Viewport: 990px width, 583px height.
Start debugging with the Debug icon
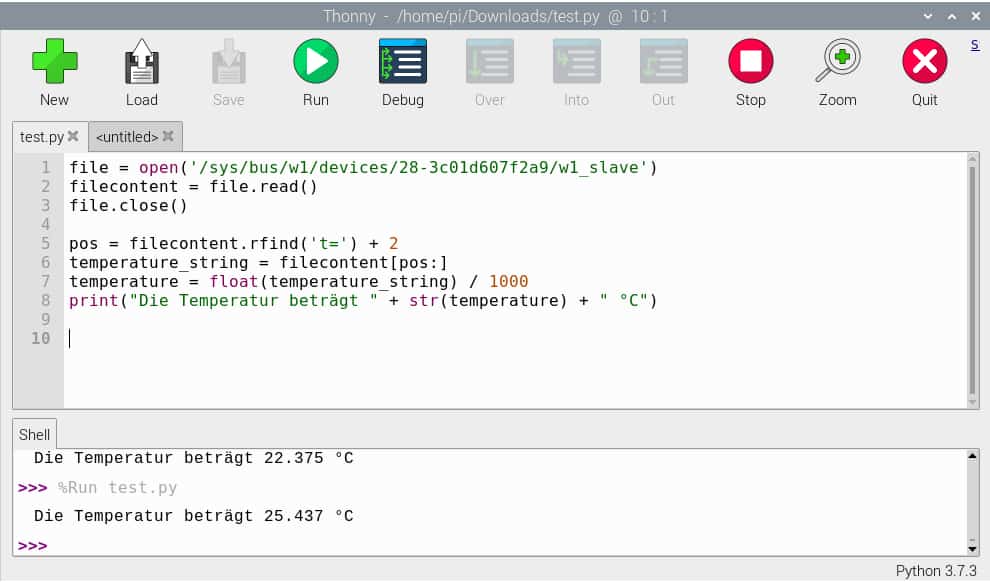coord(403,61)
